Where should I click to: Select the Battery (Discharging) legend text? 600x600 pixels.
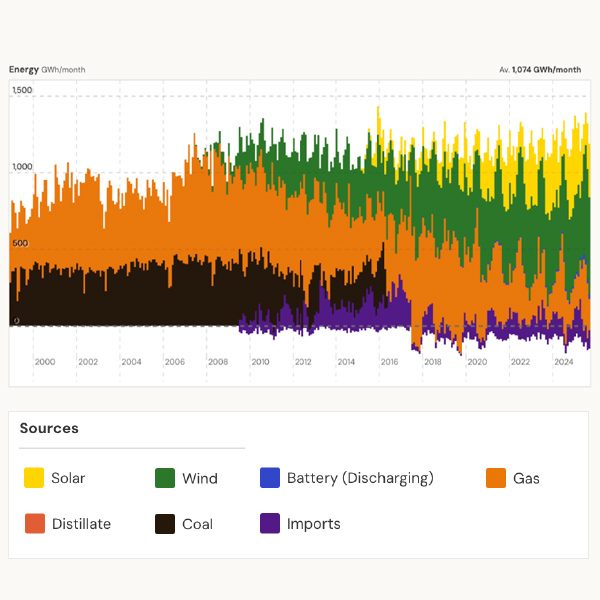click(x=360, y=478)
